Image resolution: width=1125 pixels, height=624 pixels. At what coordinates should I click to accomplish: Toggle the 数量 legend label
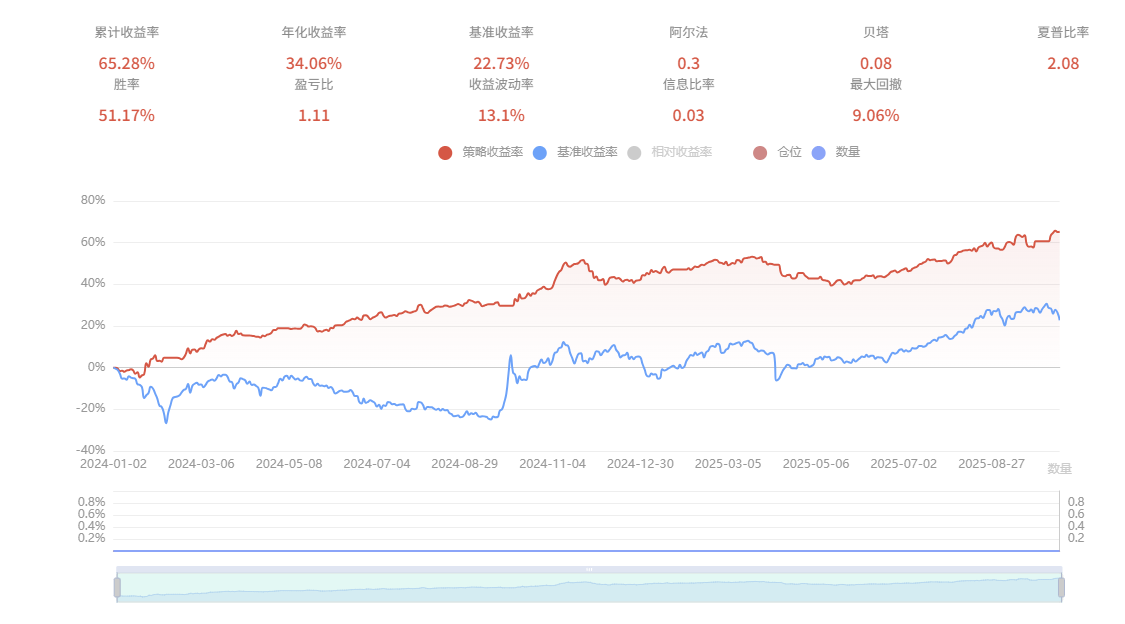tap(848, 152)
